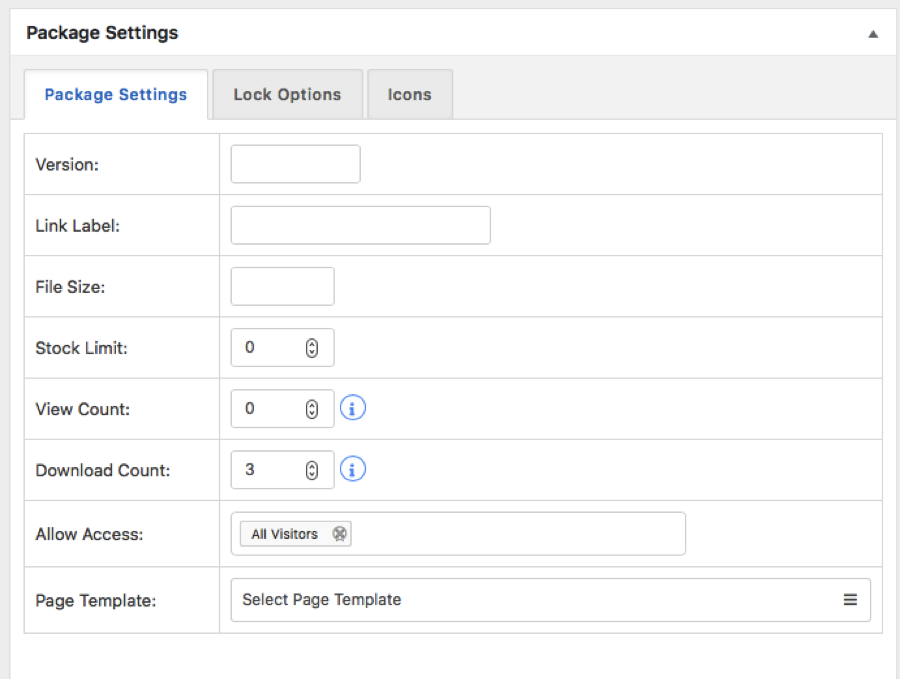
Task: Adjust the Stock Limit stepper arrows
Action: pos(312,348)
